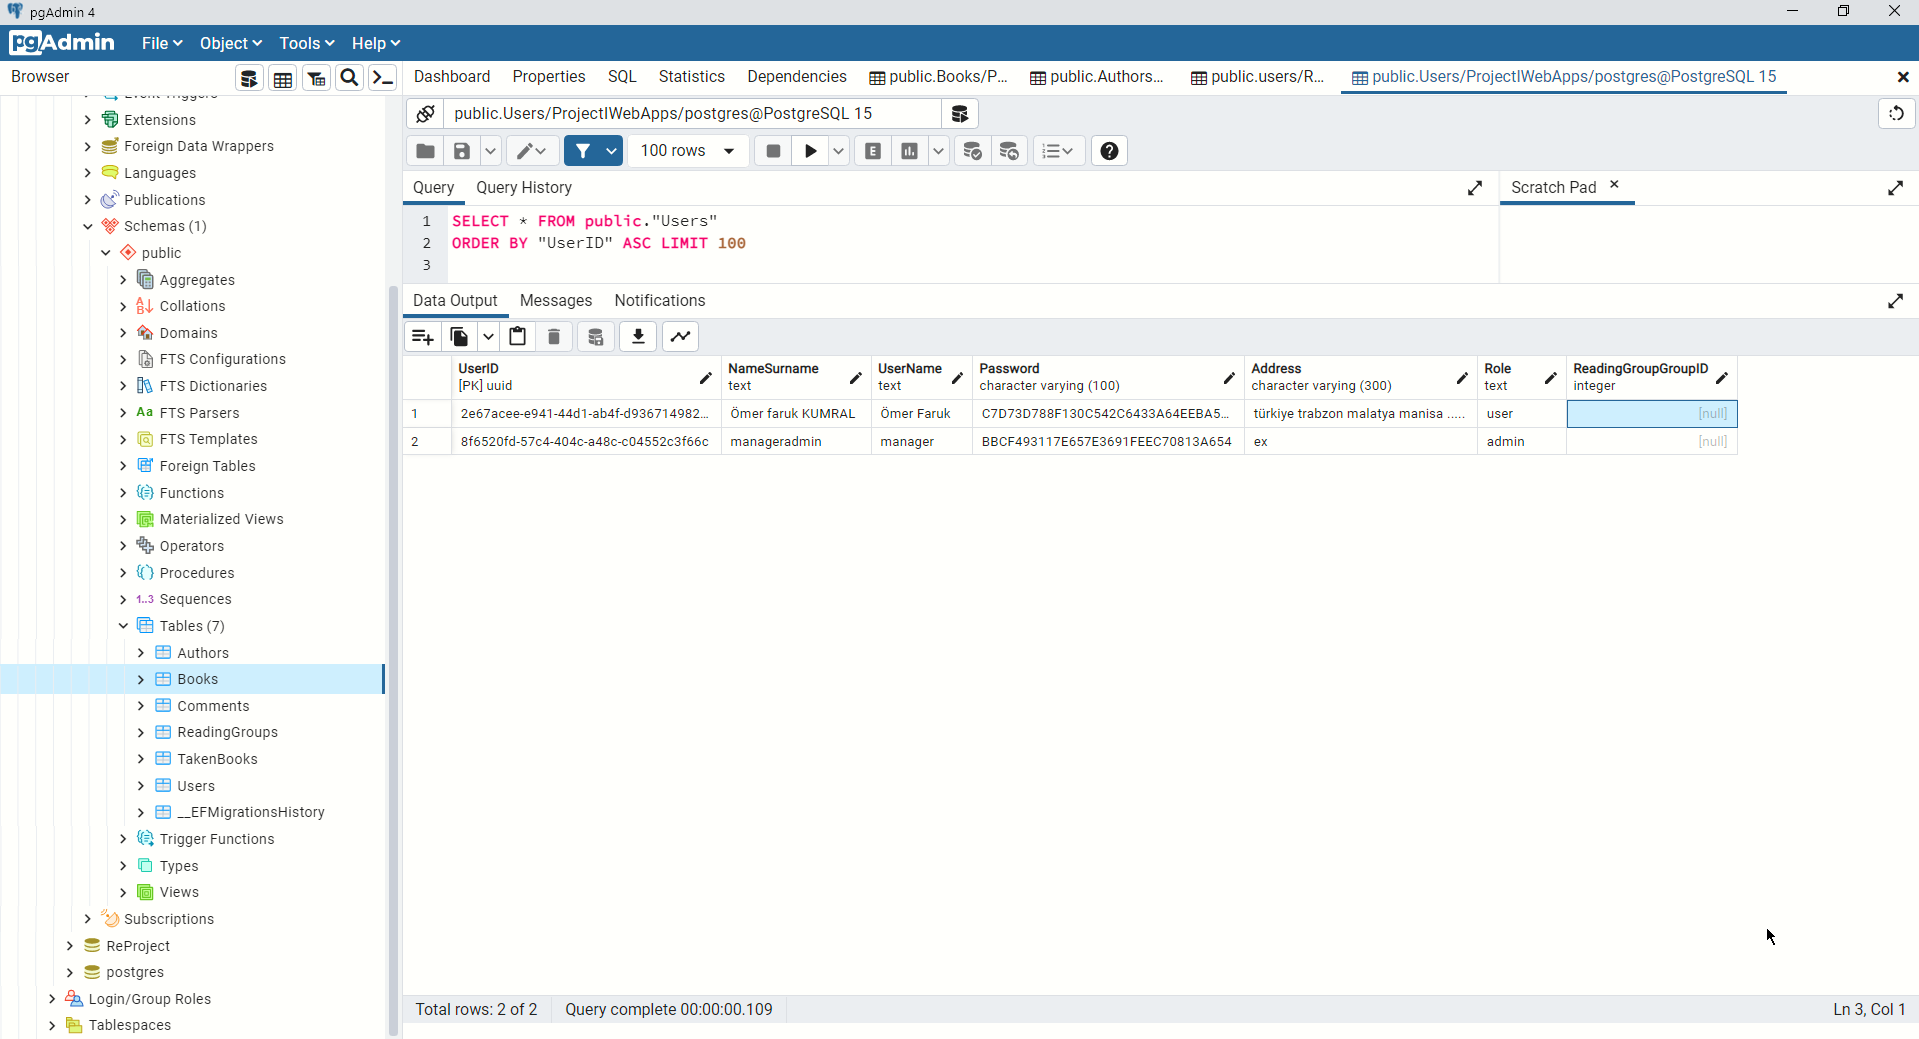Collapse the Tables (7) tree node
This screenshot has height=1039, width=1919.
point(123,626)
